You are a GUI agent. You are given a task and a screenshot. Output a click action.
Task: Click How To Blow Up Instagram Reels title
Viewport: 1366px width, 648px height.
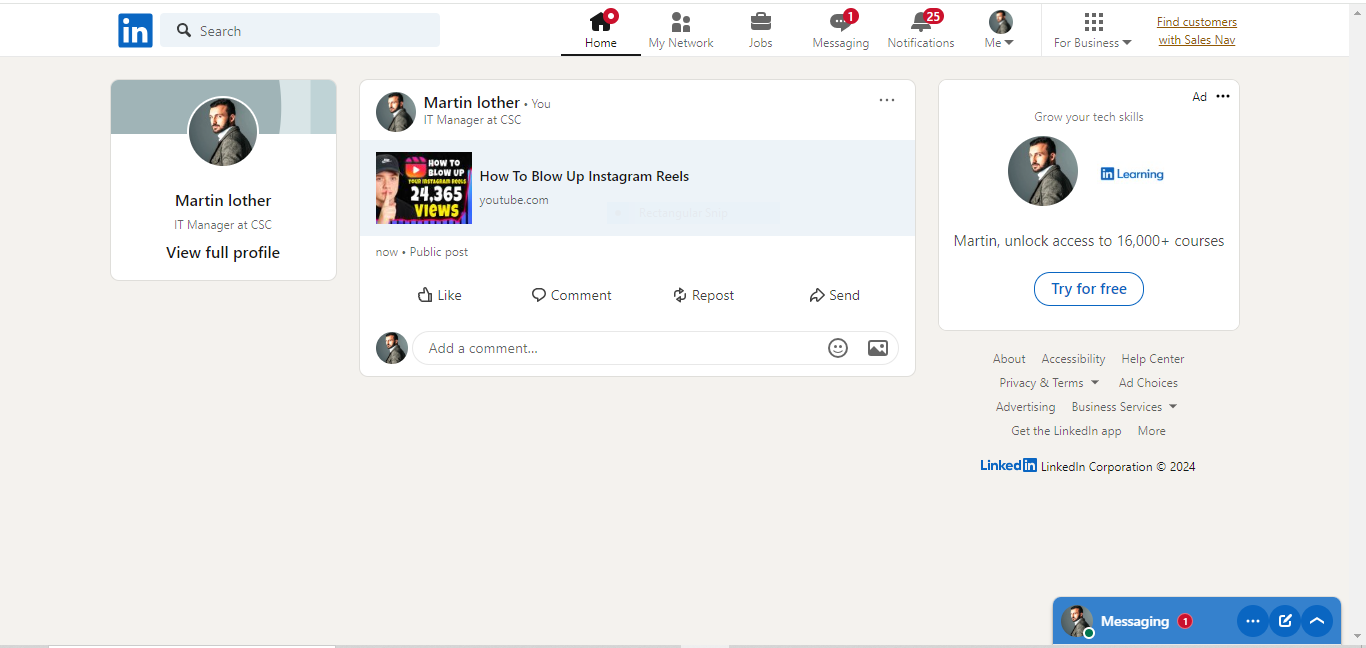click(x=584, y=176)
